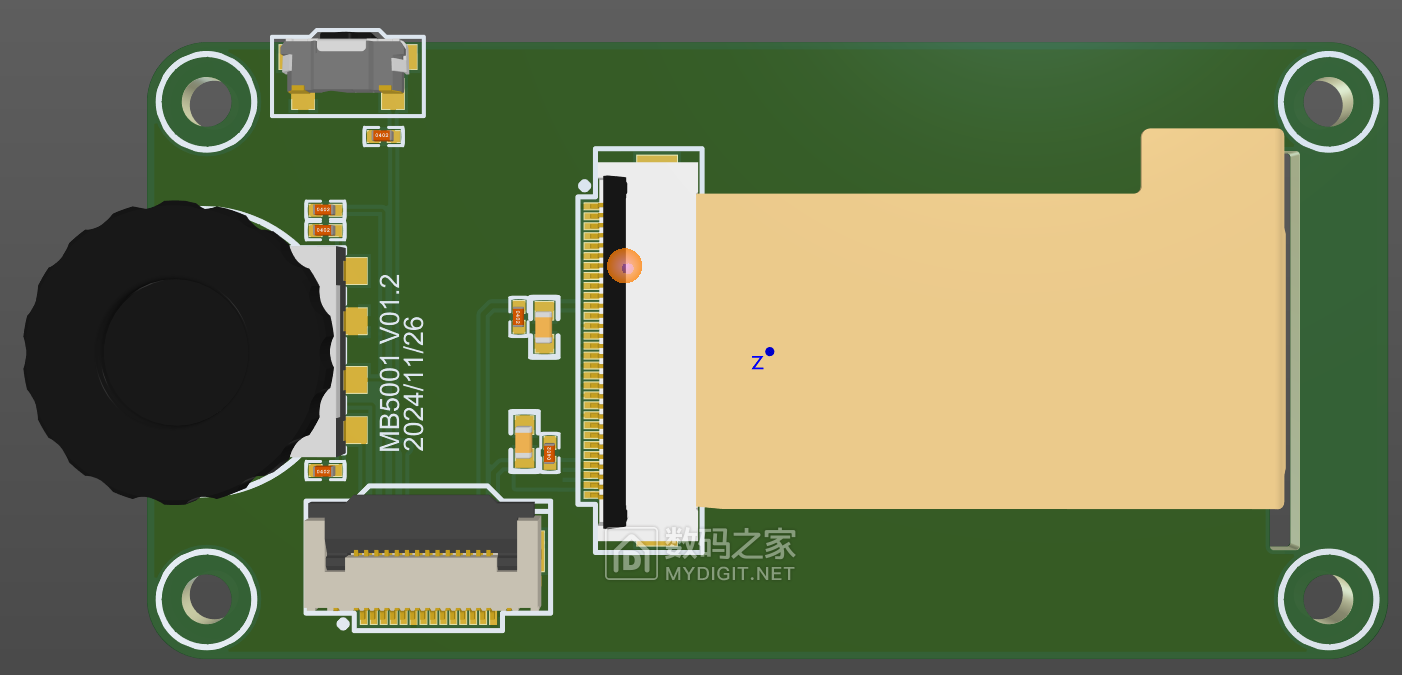Image resolution: width=1402 pixels, height=675 pixels.
Task: Select the upper tan capacitor left of the FPC connector
Action: coord(543,327)
